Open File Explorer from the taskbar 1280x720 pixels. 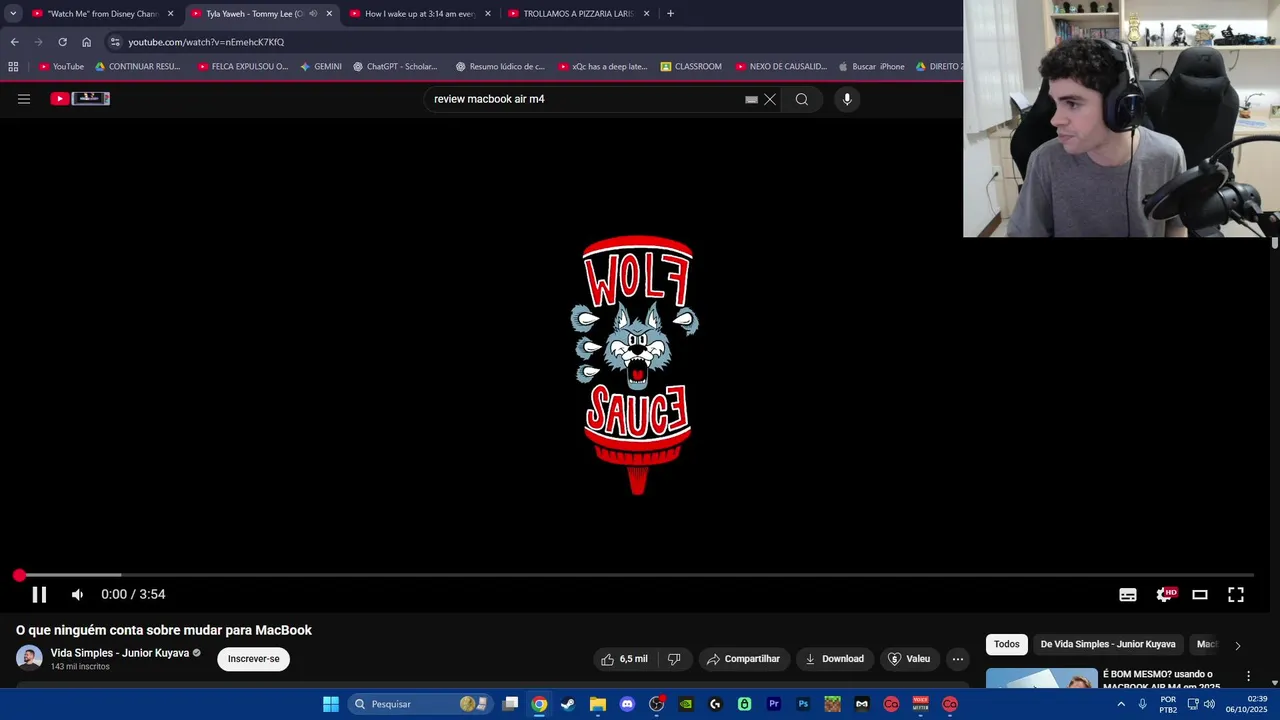coord(598,704)
